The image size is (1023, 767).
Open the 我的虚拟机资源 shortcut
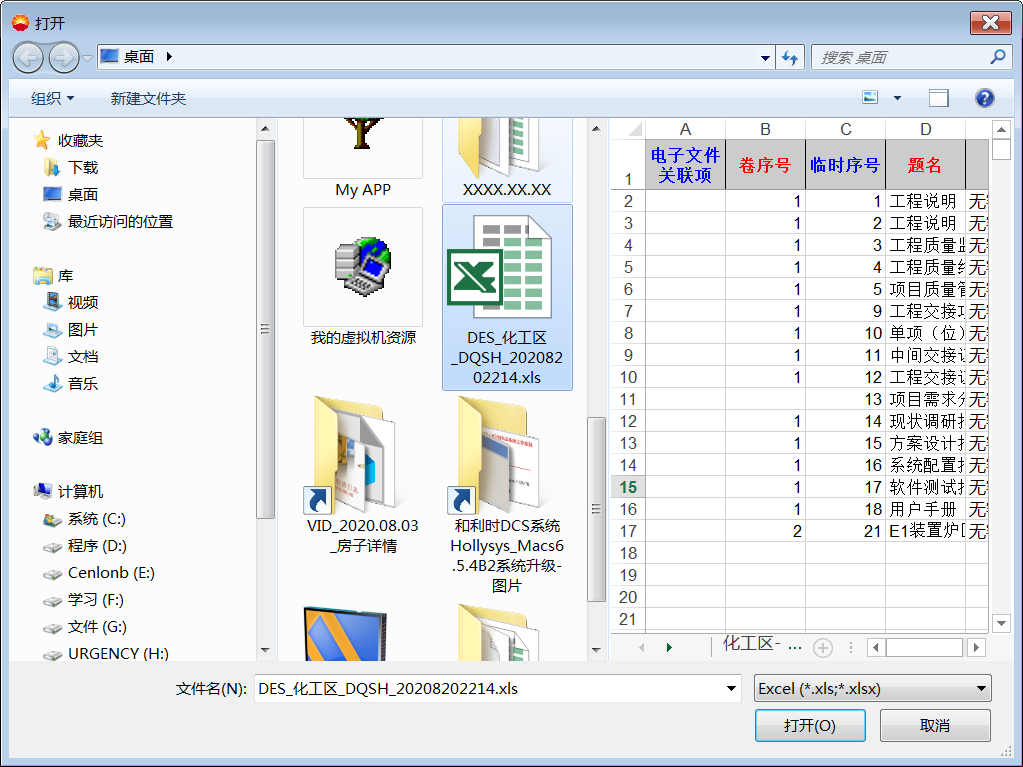pyautogui.click(x=362, y=265)
